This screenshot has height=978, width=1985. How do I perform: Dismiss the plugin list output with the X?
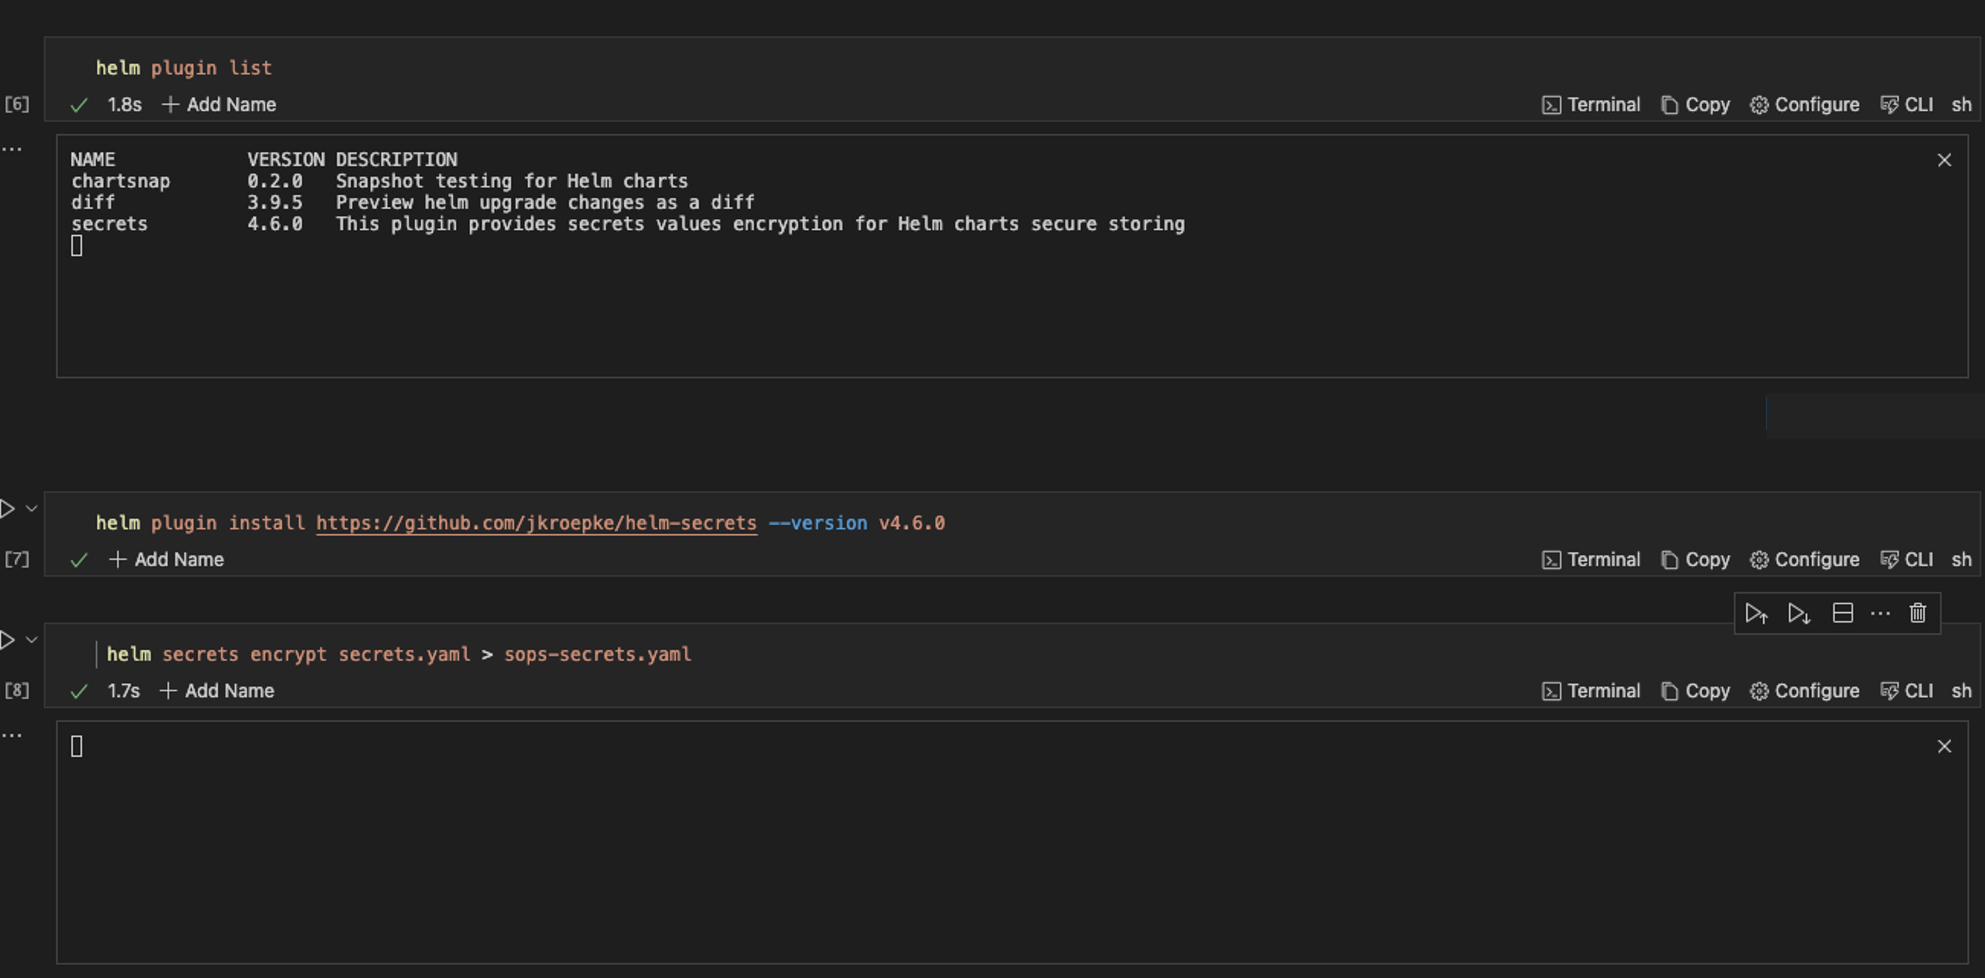pyautogui.click(x=1944, y=159)
